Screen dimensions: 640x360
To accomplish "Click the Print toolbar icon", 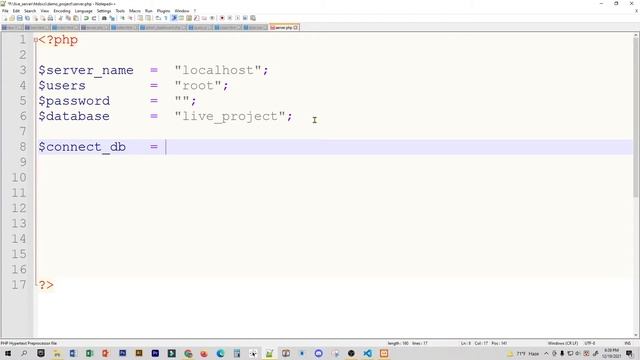I will [x=50, y=18].
